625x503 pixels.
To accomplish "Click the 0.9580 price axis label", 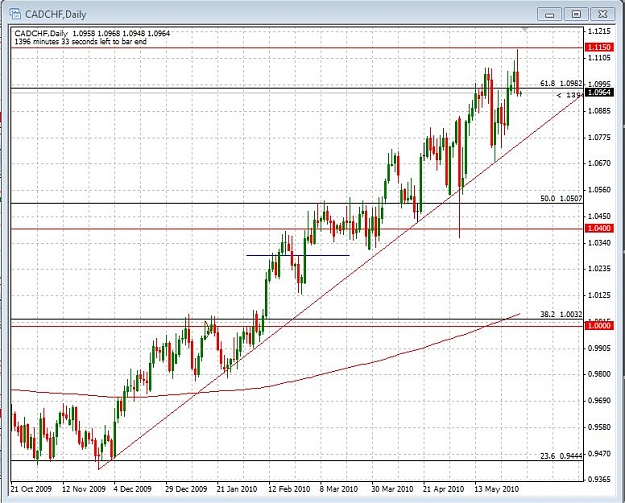I will [x=599, y=427].
